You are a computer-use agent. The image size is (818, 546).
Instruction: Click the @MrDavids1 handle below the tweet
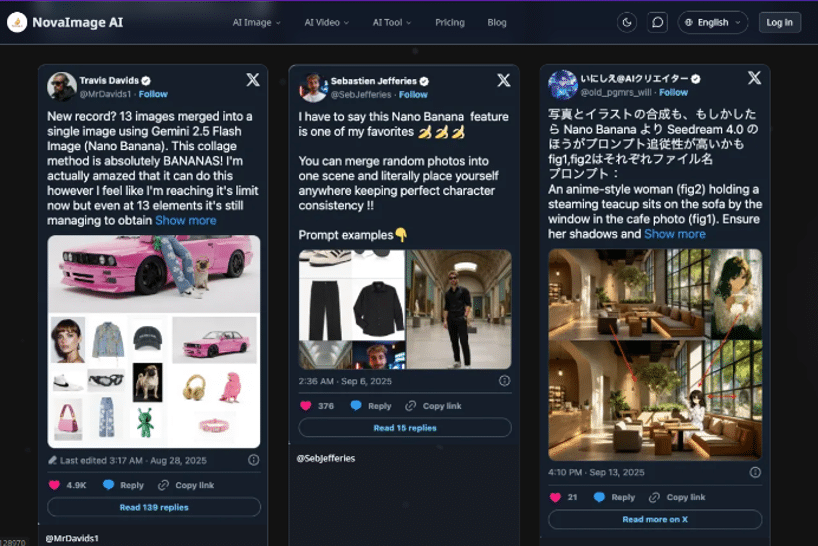(x=72, y=538)
